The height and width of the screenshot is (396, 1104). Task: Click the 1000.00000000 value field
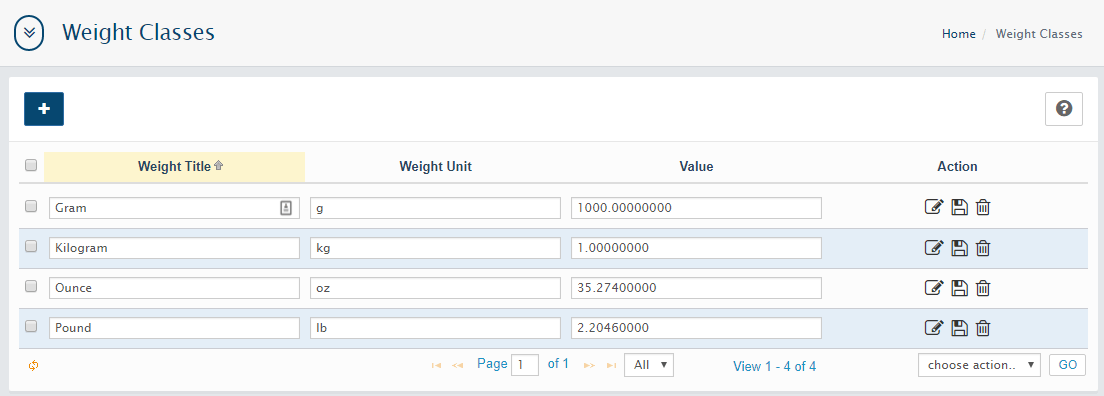(x=696, y=208)
